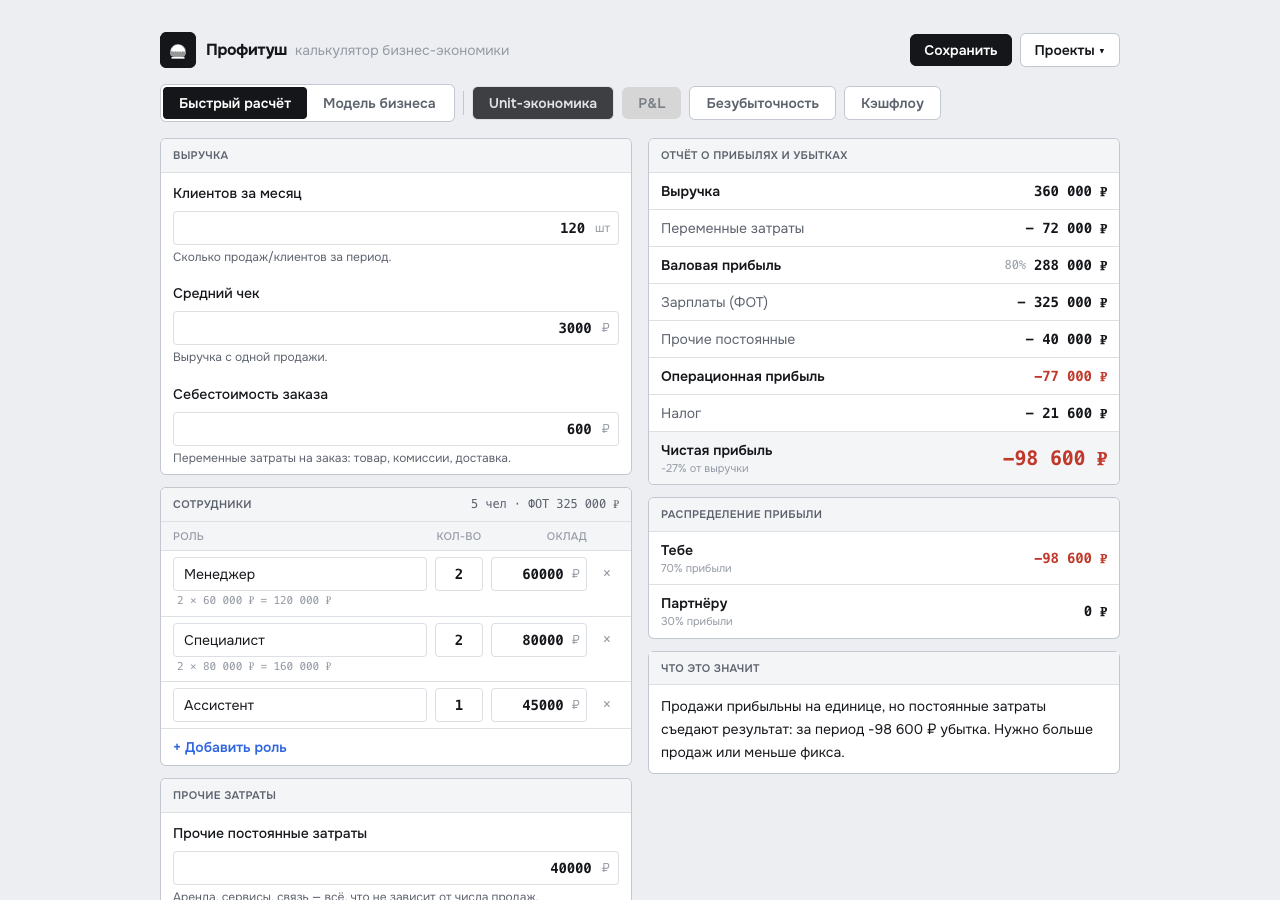Image resolution: width=1280 pixels, height=900 pixels.
Task: Click the 2 × 60 000 ₽ = 120 000 ₽ line
Action: pos(254,601)
